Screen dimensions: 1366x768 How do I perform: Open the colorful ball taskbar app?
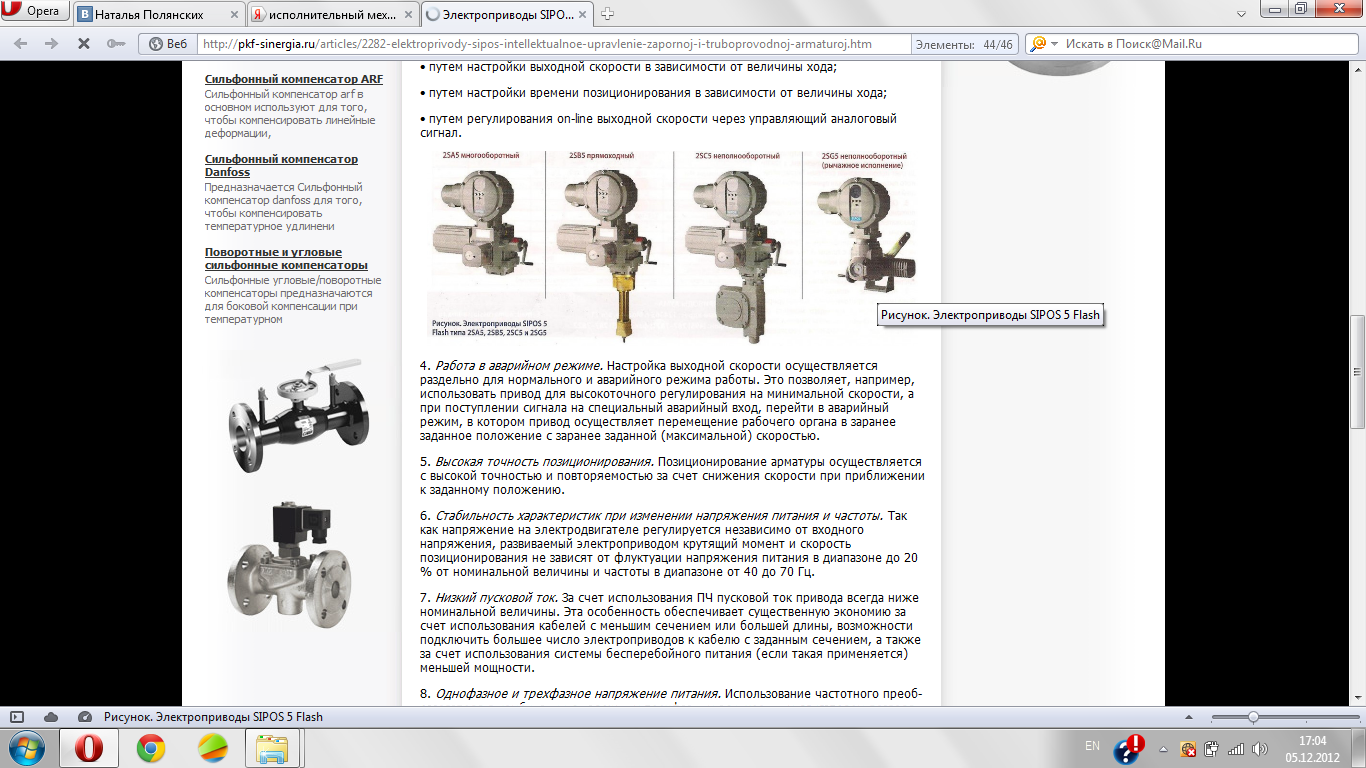click(x=212, y=748)
